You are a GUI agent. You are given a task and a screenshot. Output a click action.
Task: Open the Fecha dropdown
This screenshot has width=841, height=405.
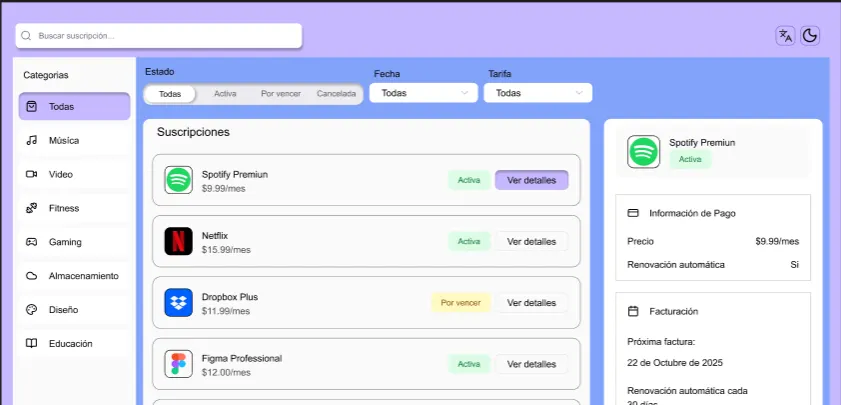(x=424, y=93)
